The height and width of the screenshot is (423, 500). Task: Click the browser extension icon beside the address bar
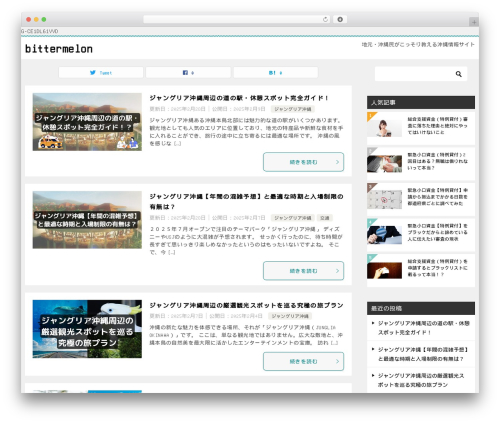point(340,19)
